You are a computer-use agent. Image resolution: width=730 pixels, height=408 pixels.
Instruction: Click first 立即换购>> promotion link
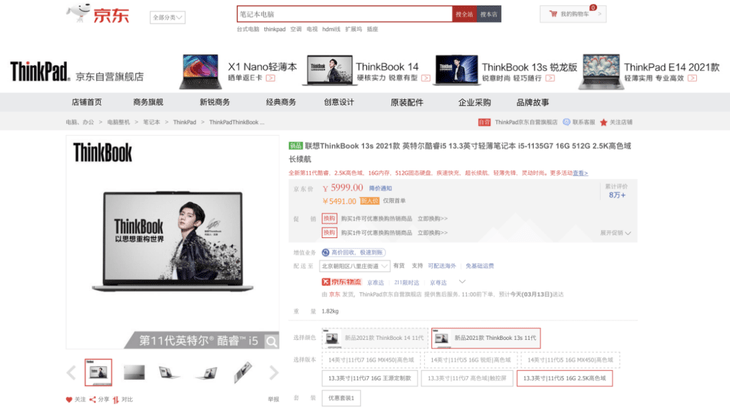click(x=432, y=218)
